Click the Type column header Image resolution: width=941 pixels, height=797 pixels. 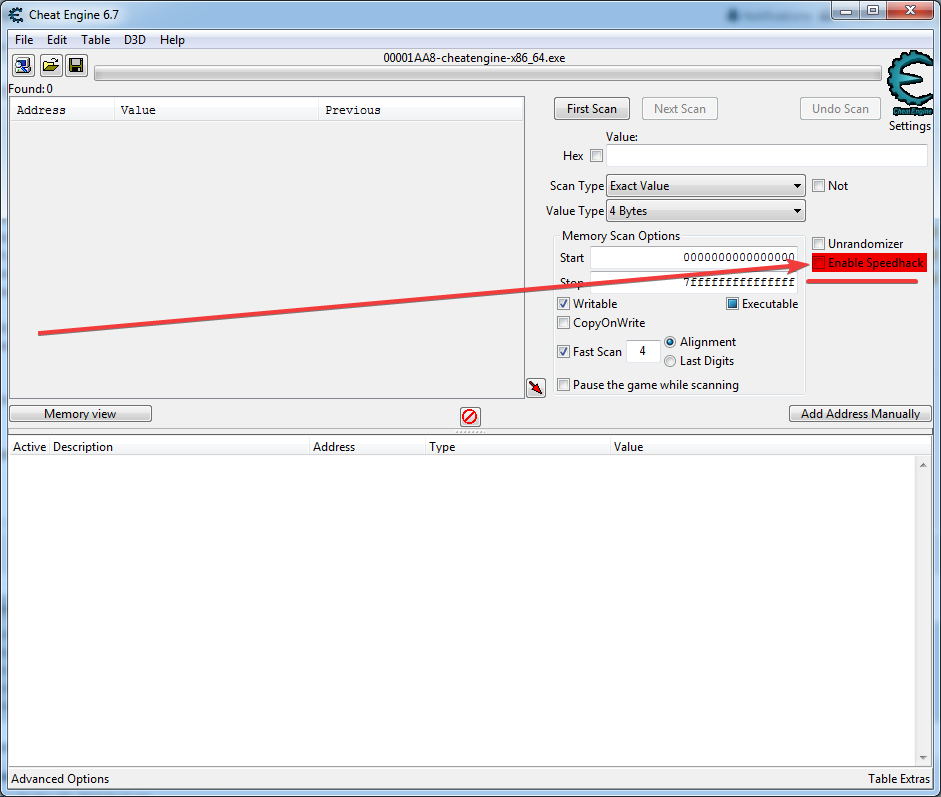pyautogui.click(x=518, y=447)
